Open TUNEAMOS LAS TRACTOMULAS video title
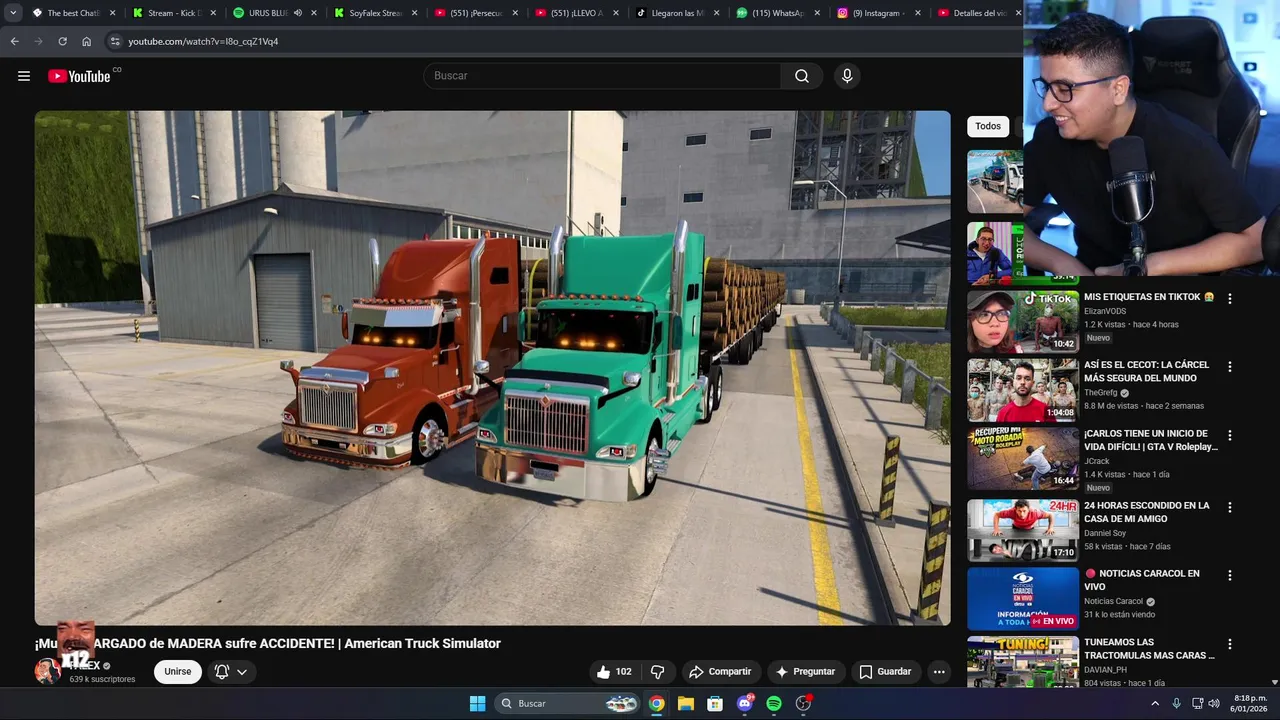 coord(1149,649)
